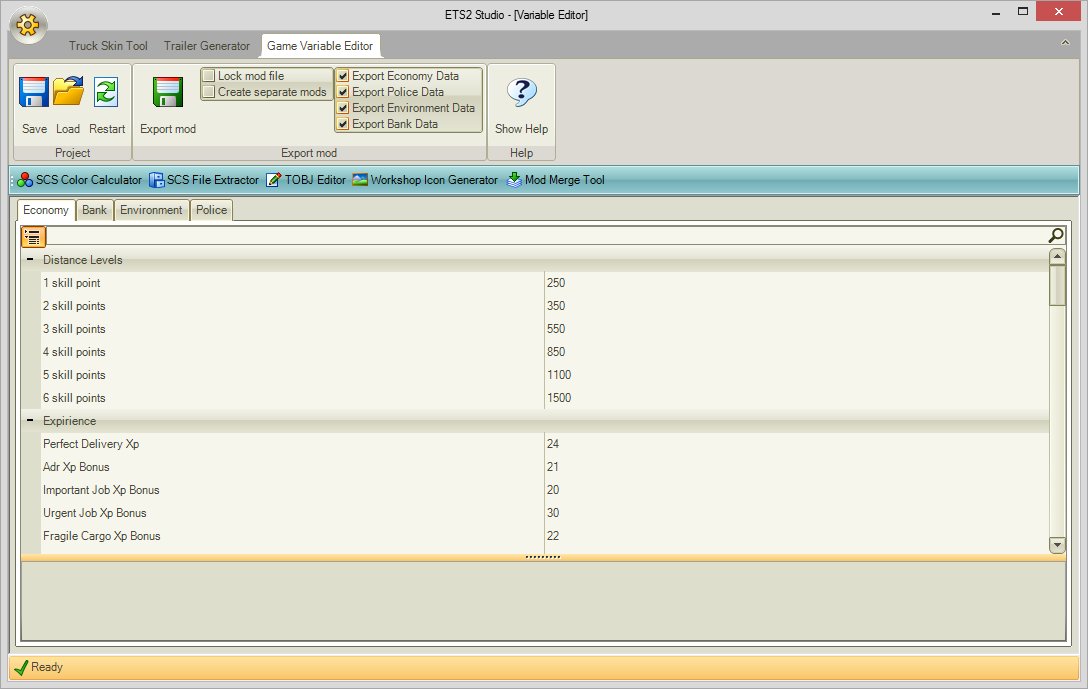Open the Bank tab
The image size is (1088, 689).
94,210
